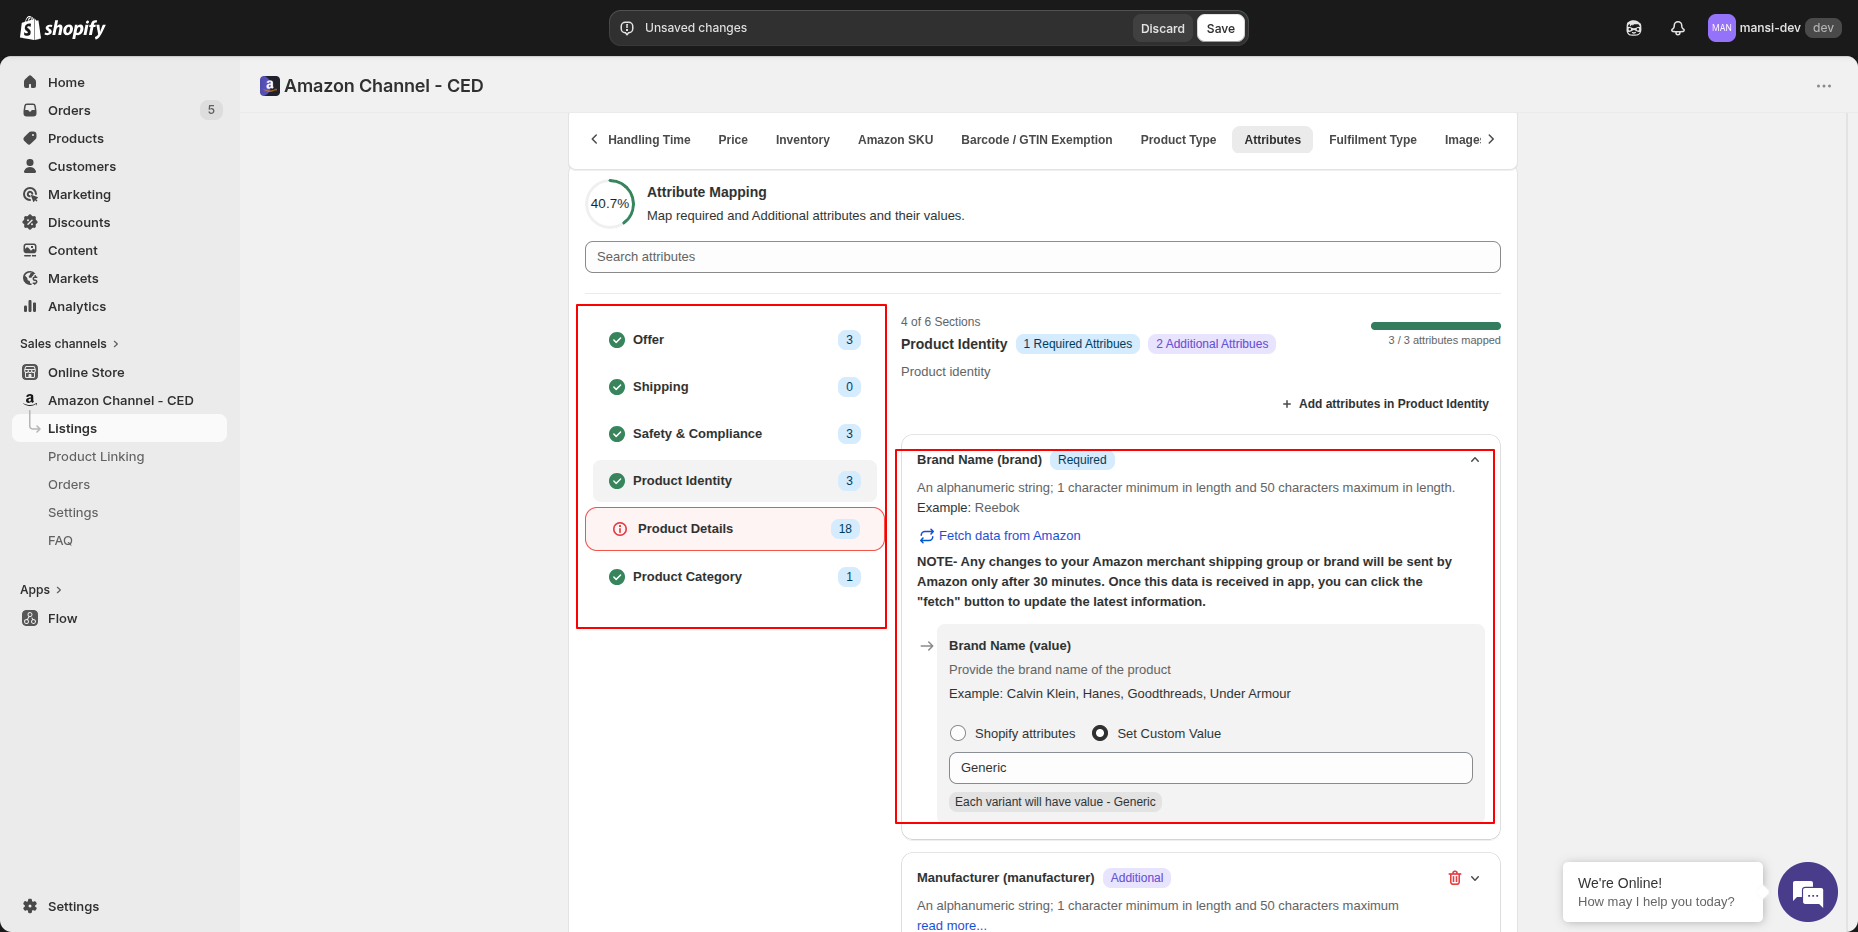
Task: Delete the Manufacturer attribute
Action: [x=1454, y=878]
